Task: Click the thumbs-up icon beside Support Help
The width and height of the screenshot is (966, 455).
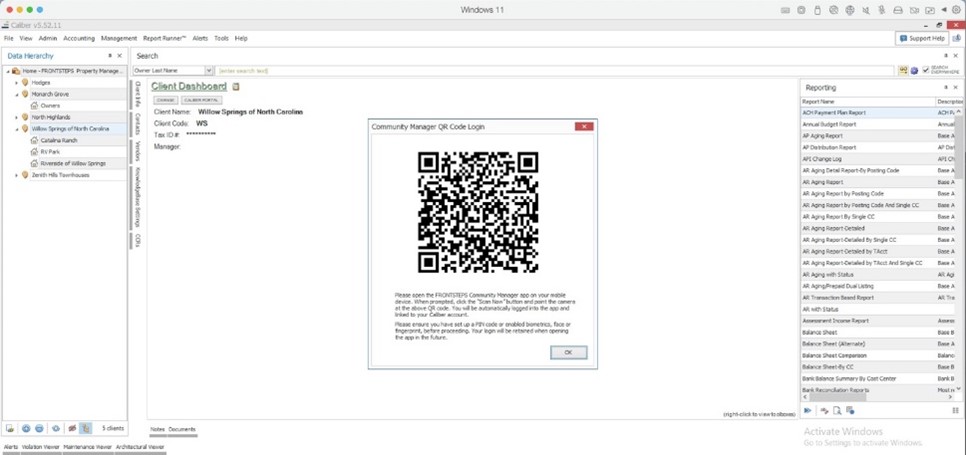Action: coord(957,38)
